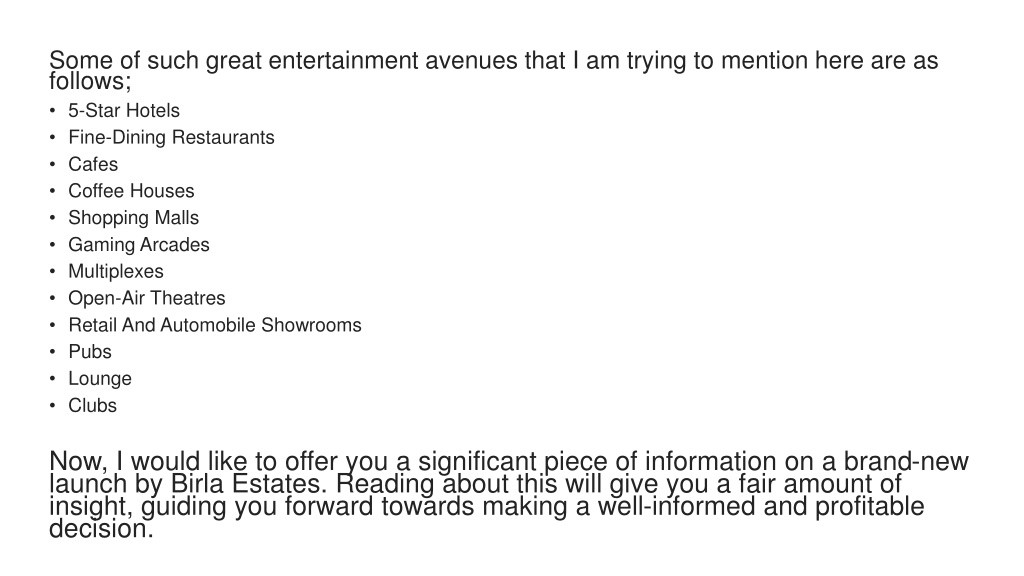Viewport: 1024px width, 576px height.
Task: Click on 'Shopping Malls' text
Action: (x=133, y=217)
